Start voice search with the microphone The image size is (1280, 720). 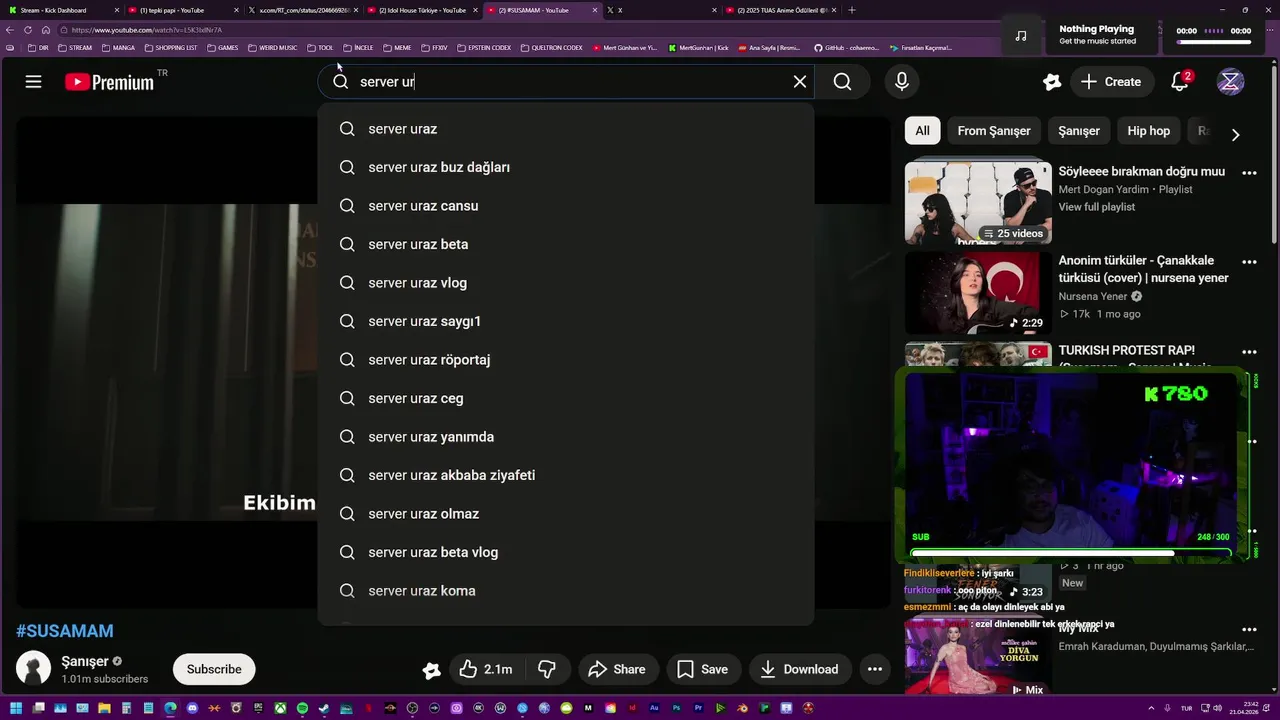click(902, 82)
